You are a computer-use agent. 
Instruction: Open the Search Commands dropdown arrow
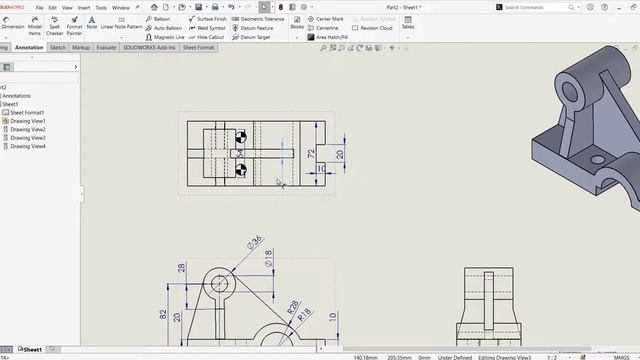point(578,7)
